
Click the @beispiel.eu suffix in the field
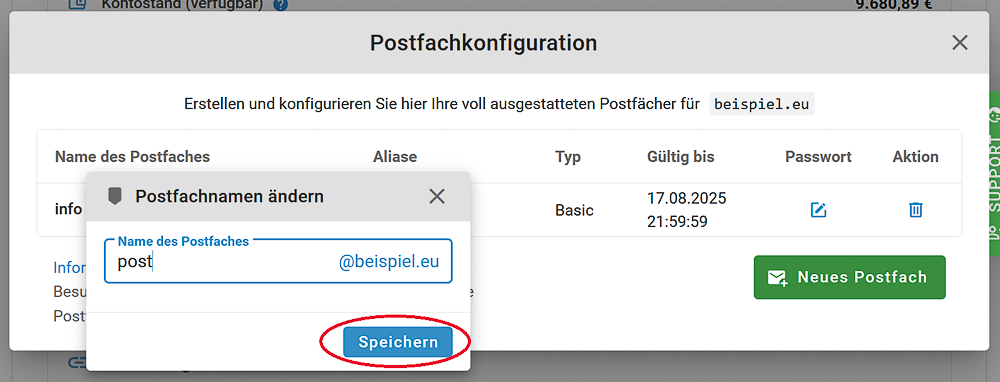tap(389, 261)
